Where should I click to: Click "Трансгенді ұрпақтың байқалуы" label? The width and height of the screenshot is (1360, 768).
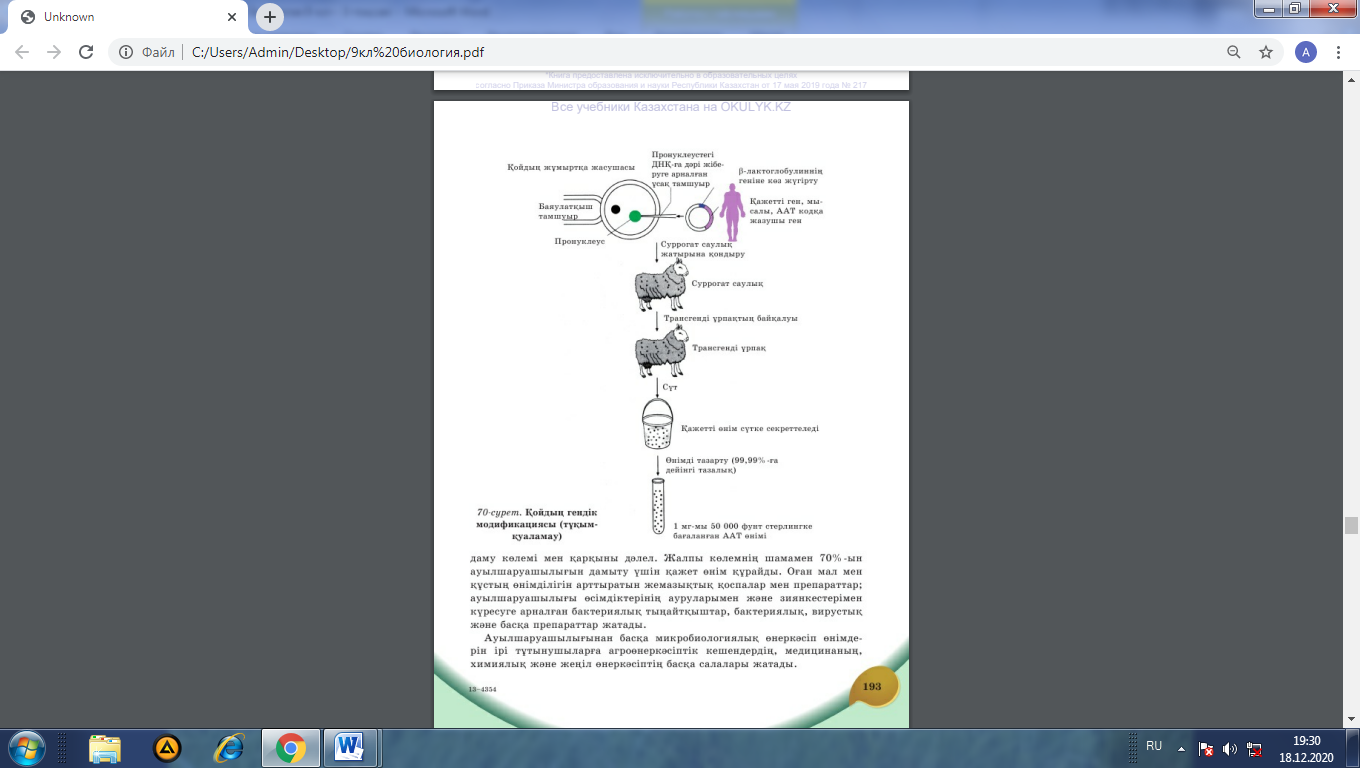click(730, 318)
